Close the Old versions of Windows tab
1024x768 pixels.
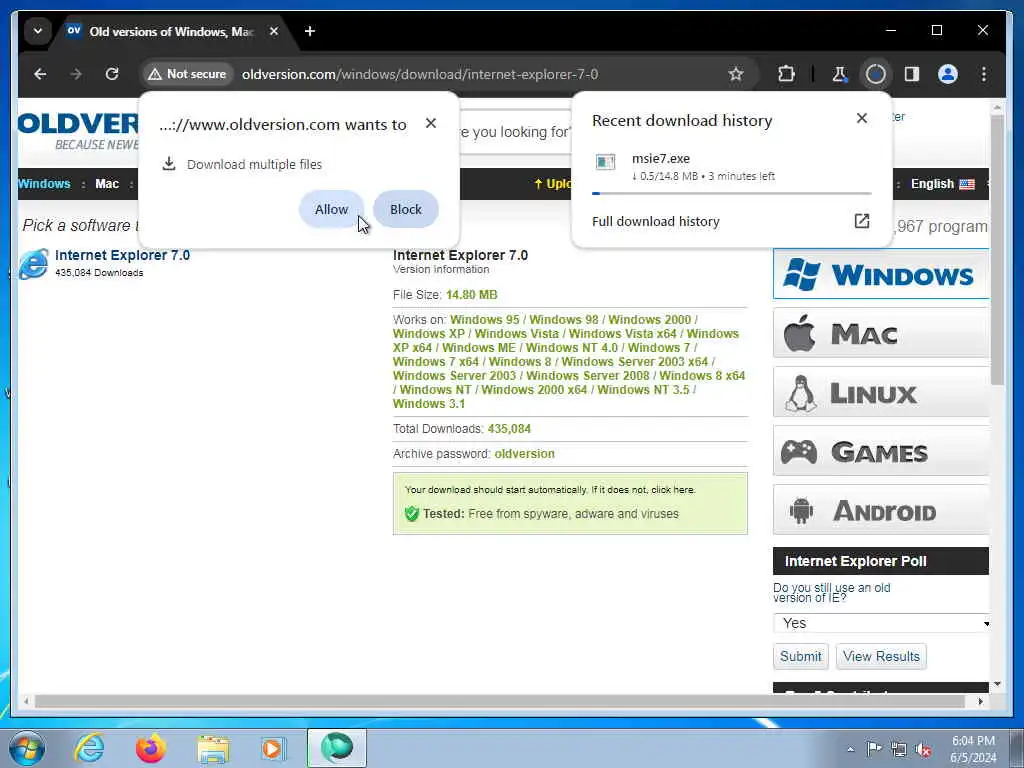point(274,31)
